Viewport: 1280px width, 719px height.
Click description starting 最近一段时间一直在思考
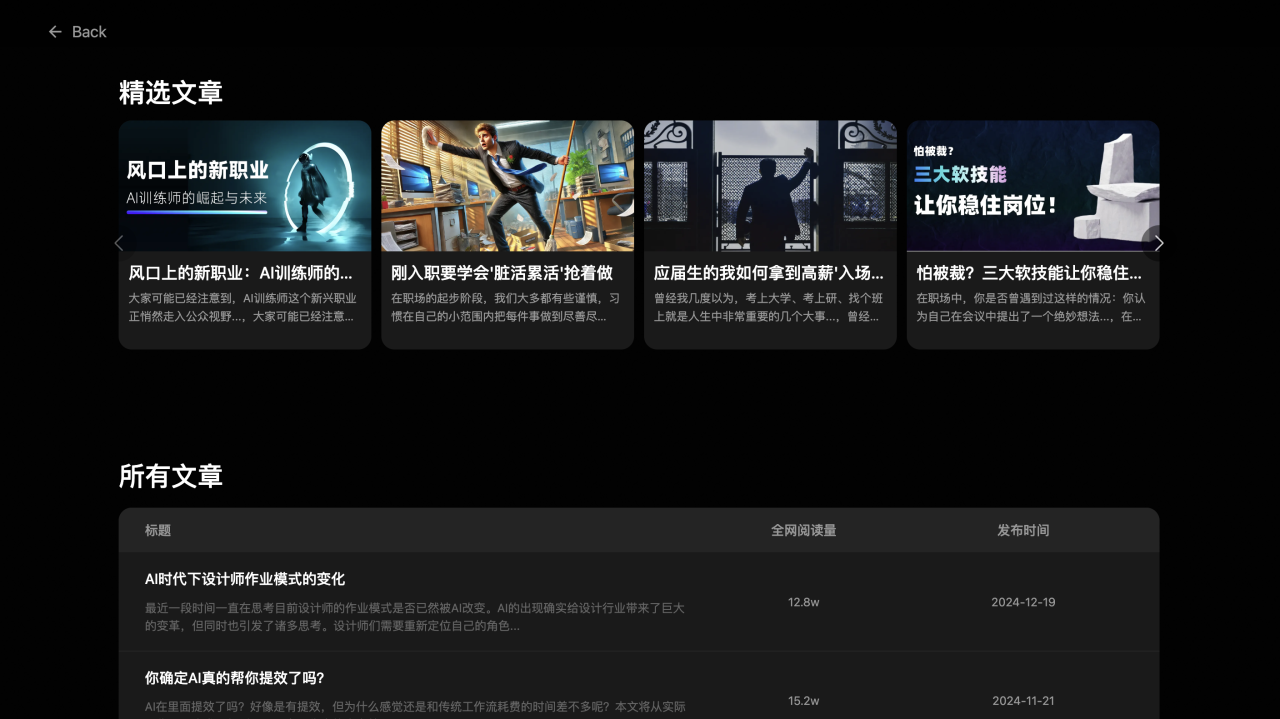point(415,617)
